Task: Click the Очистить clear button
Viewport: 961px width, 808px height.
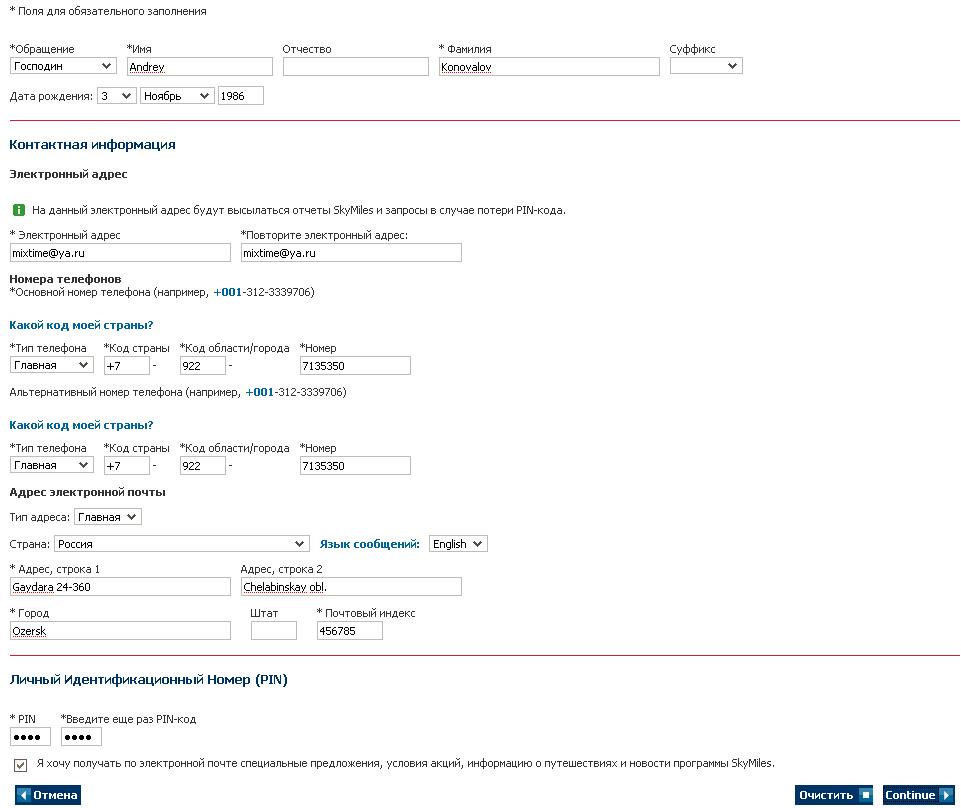Action: [x=834, y=795]
